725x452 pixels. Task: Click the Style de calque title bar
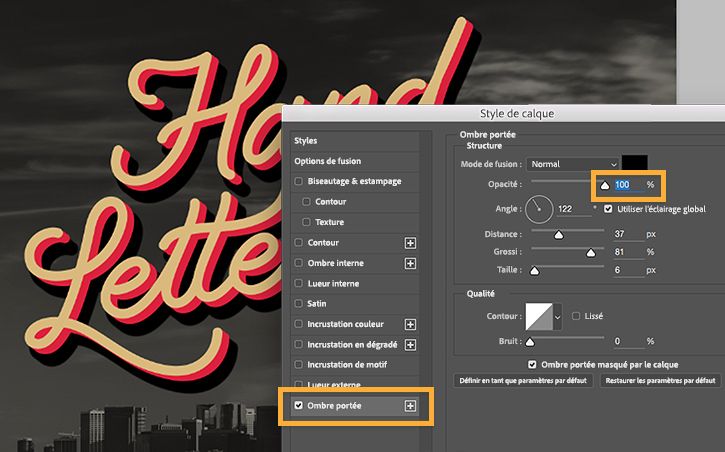(x=504, y=114)
